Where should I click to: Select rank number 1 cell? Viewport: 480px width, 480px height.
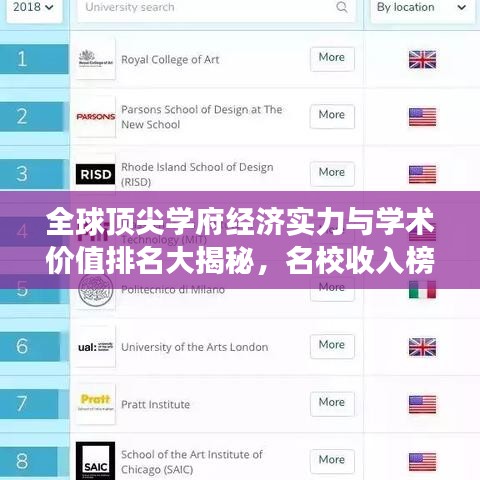pyautogui.click(x=34, y=59)
